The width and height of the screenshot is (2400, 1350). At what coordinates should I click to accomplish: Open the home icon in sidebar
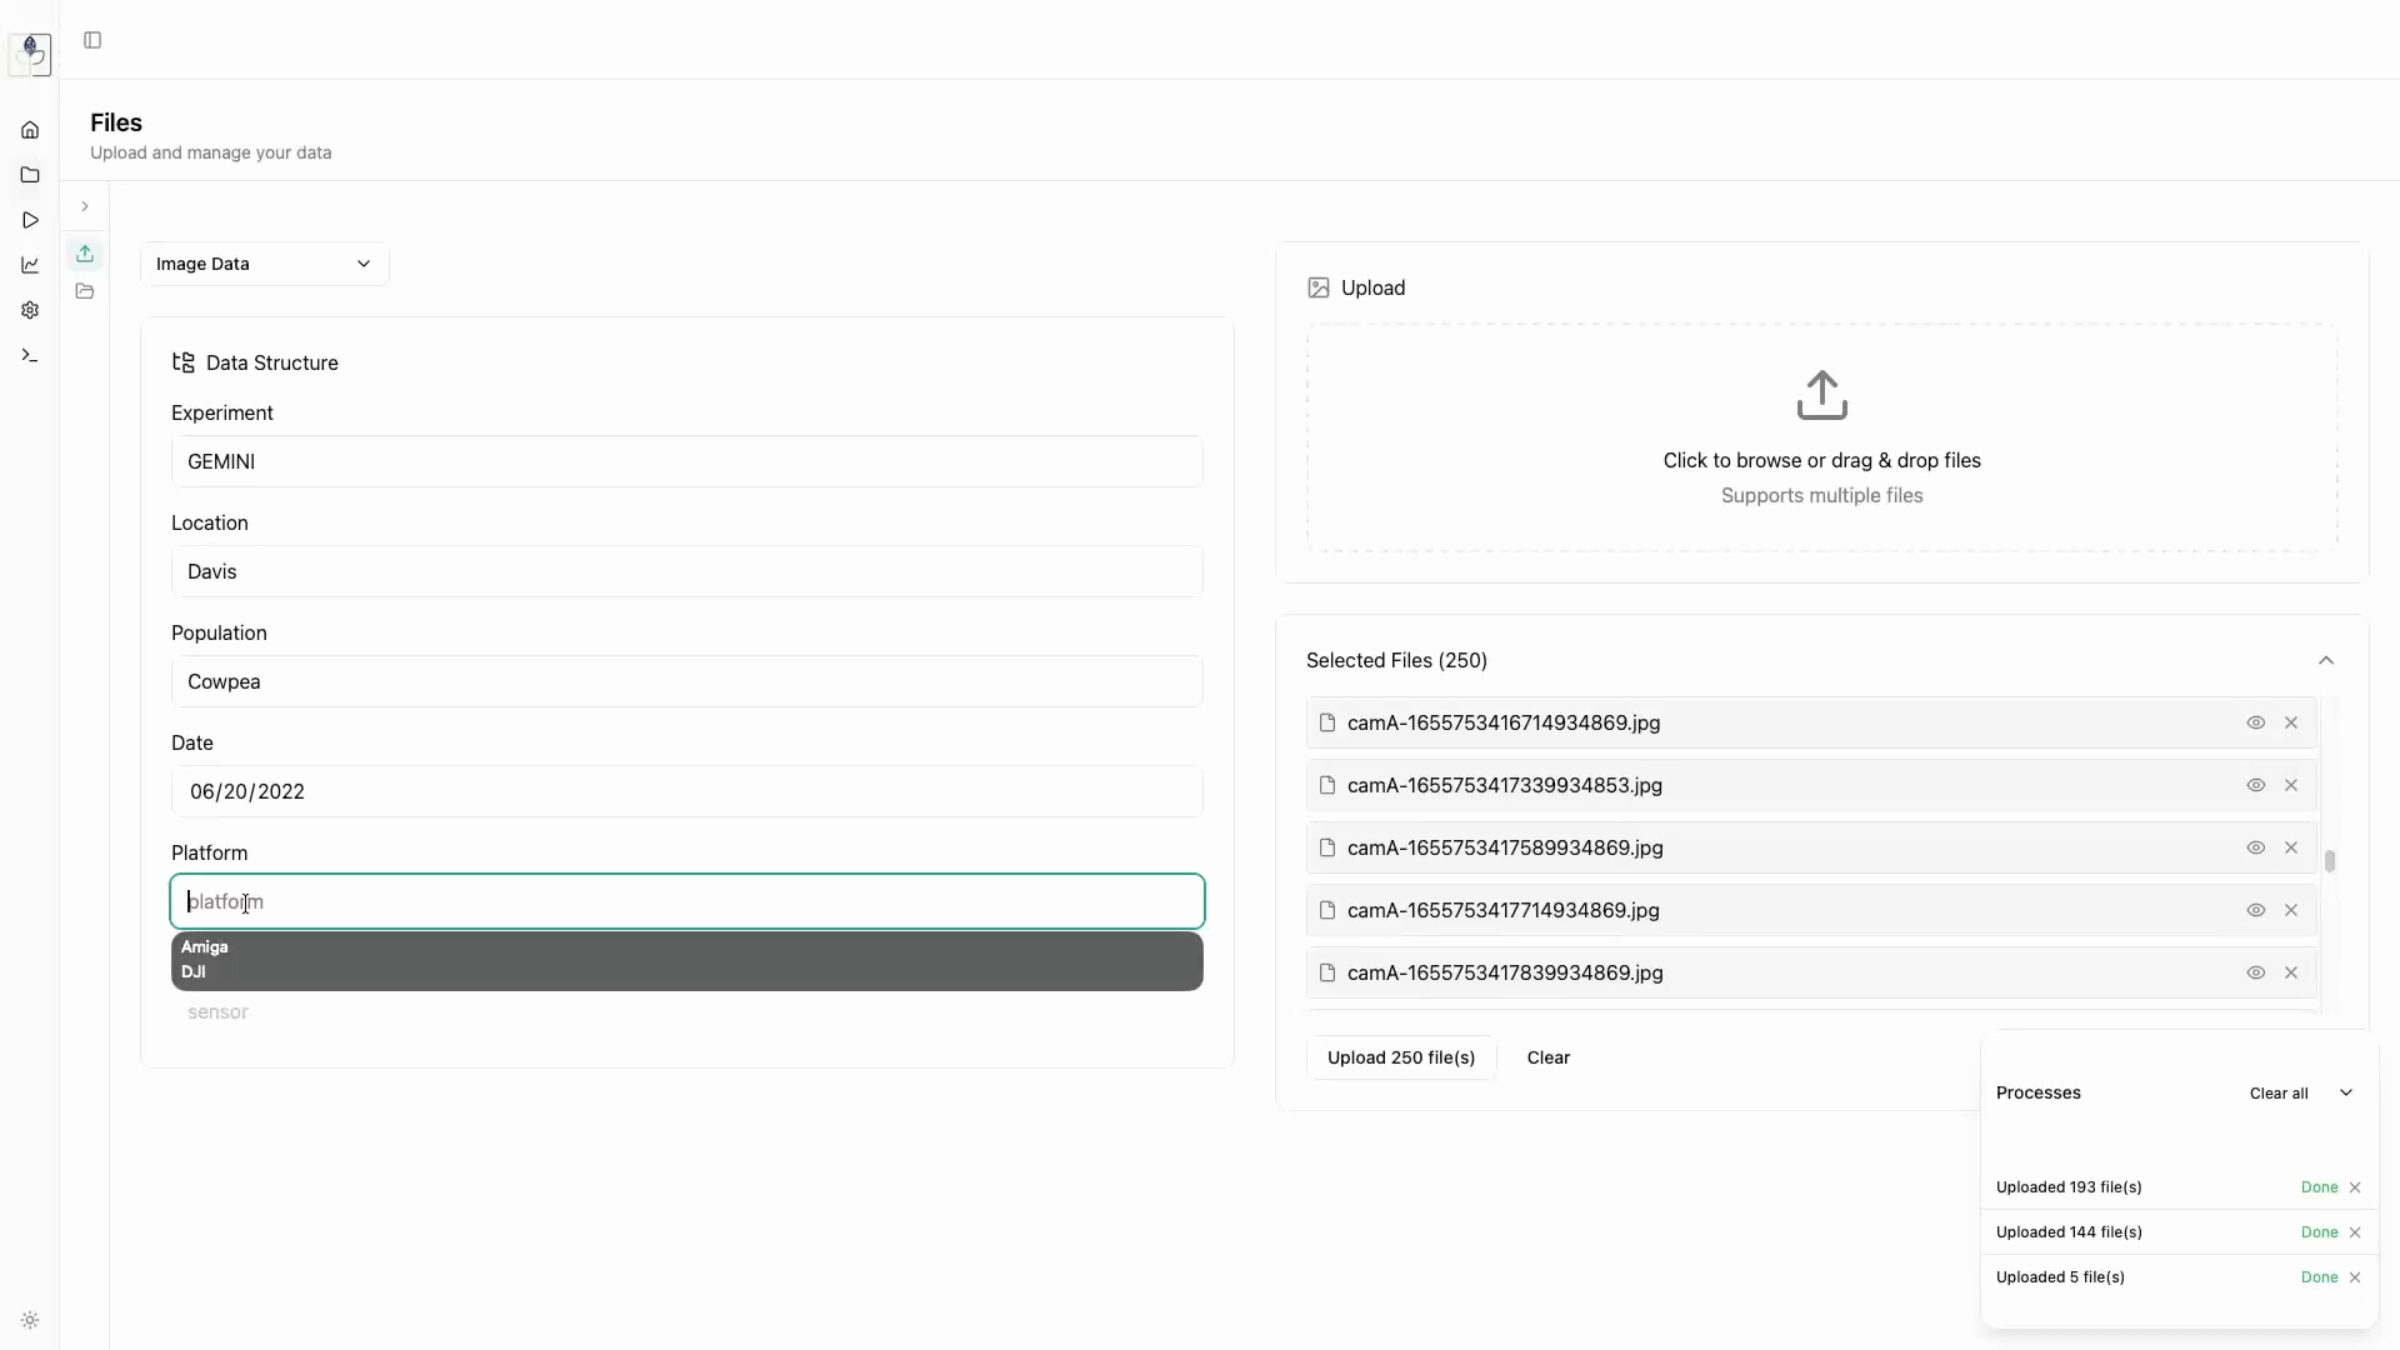tap(30, 130)
